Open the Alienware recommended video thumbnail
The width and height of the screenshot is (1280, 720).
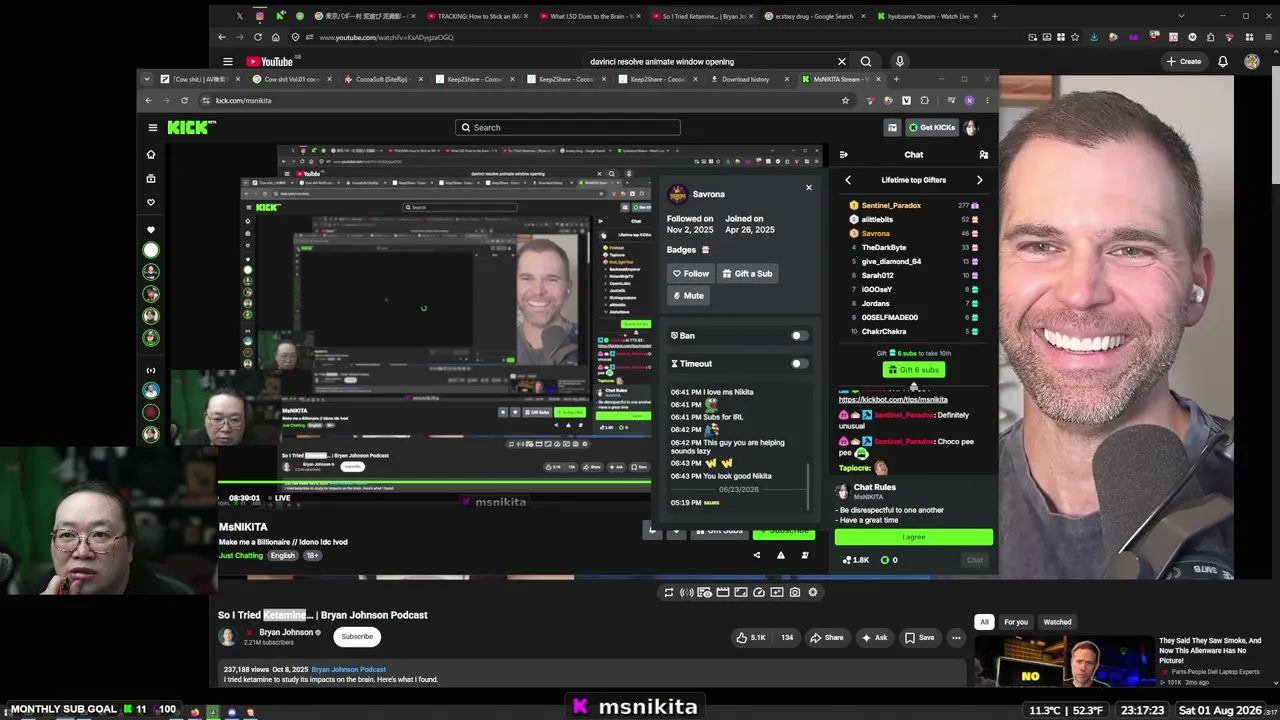[x=1064, y=662]
